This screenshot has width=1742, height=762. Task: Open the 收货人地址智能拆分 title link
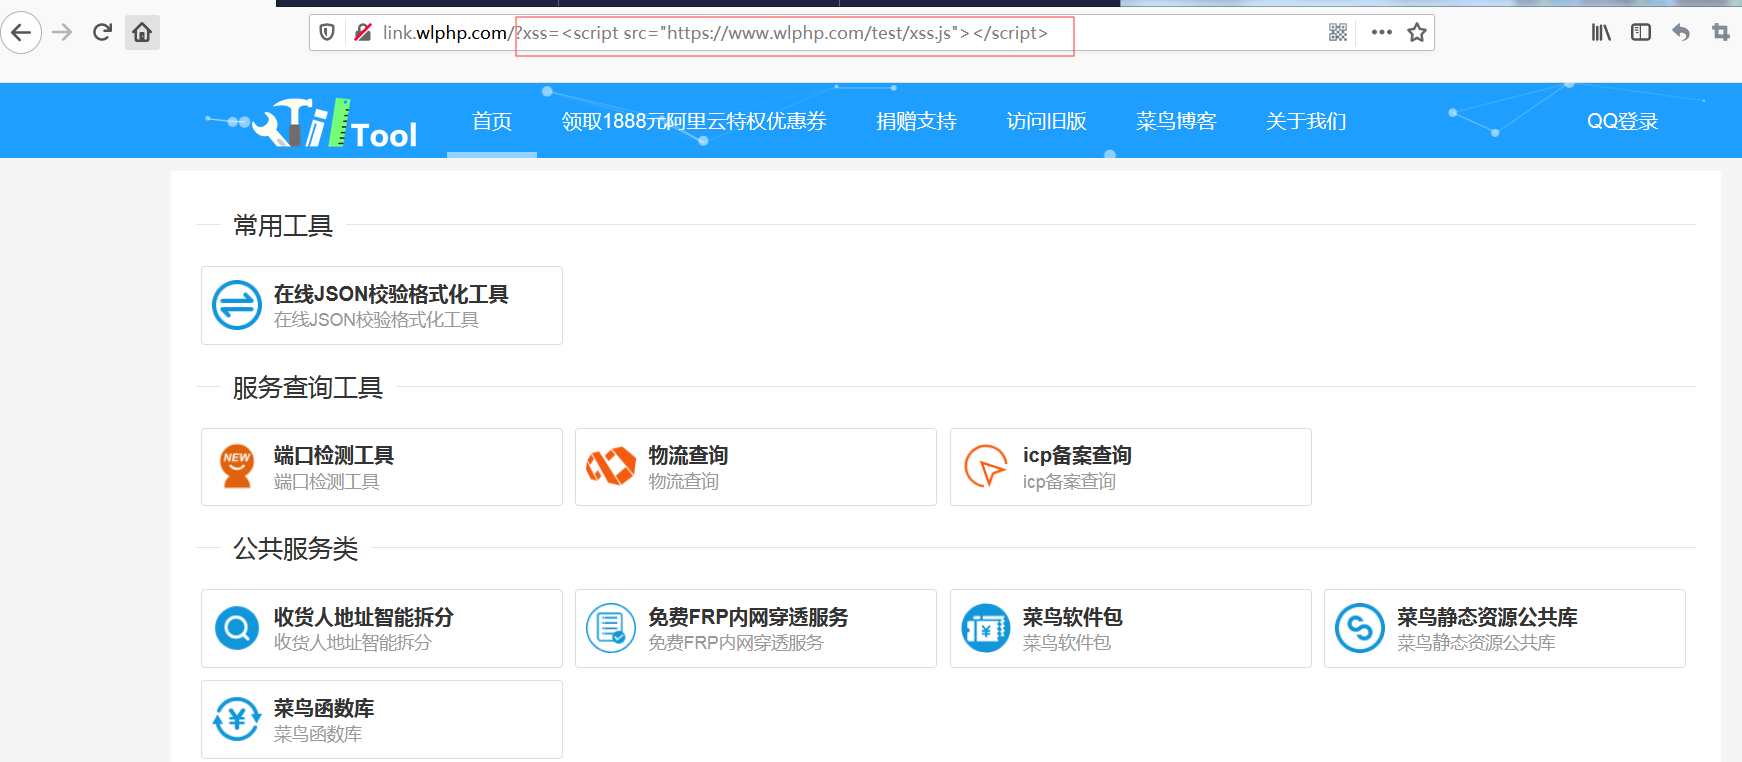pos(364,617)
